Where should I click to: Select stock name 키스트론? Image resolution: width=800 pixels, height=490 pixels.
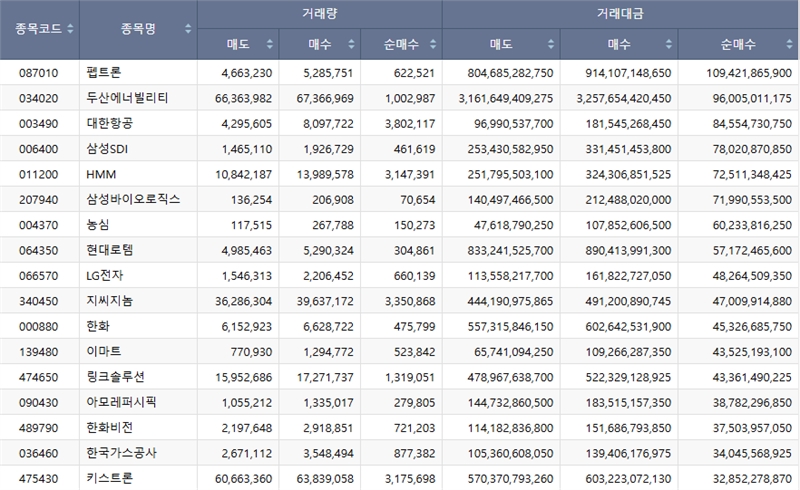pyautogui.click(x=110, y=478)
